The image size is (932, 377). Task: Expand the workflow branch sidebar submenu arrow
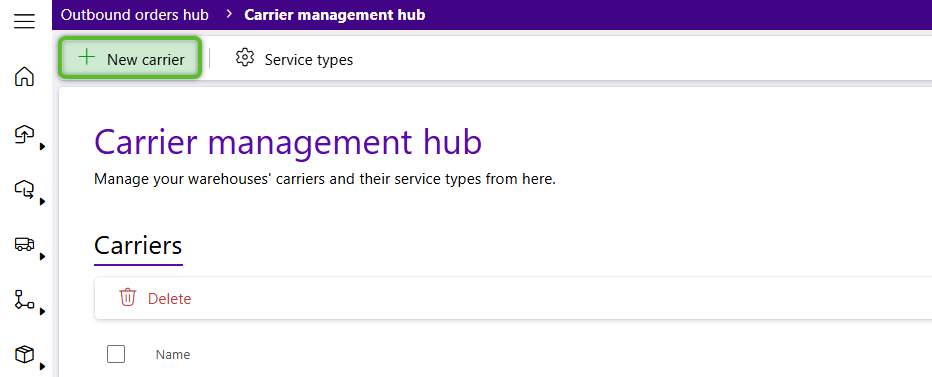click(x=42, y=311)
